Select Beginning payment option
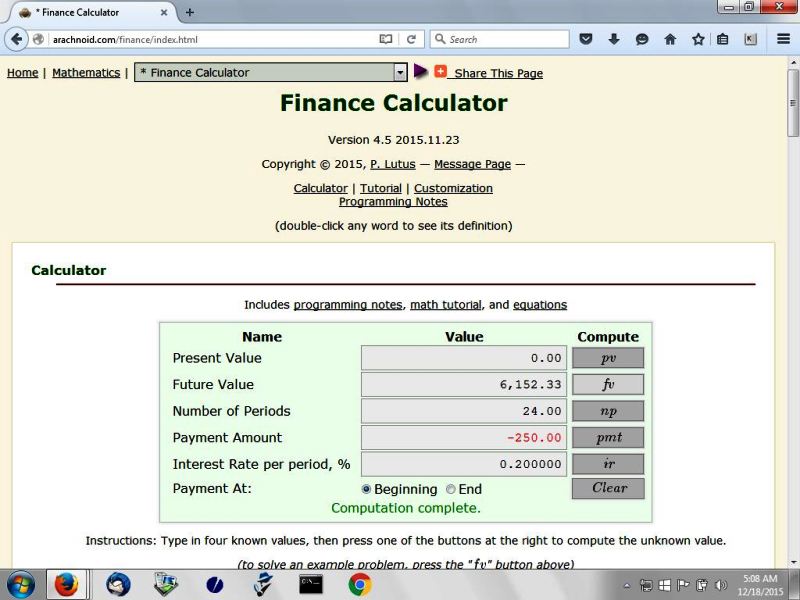 (x=366, y=489)
